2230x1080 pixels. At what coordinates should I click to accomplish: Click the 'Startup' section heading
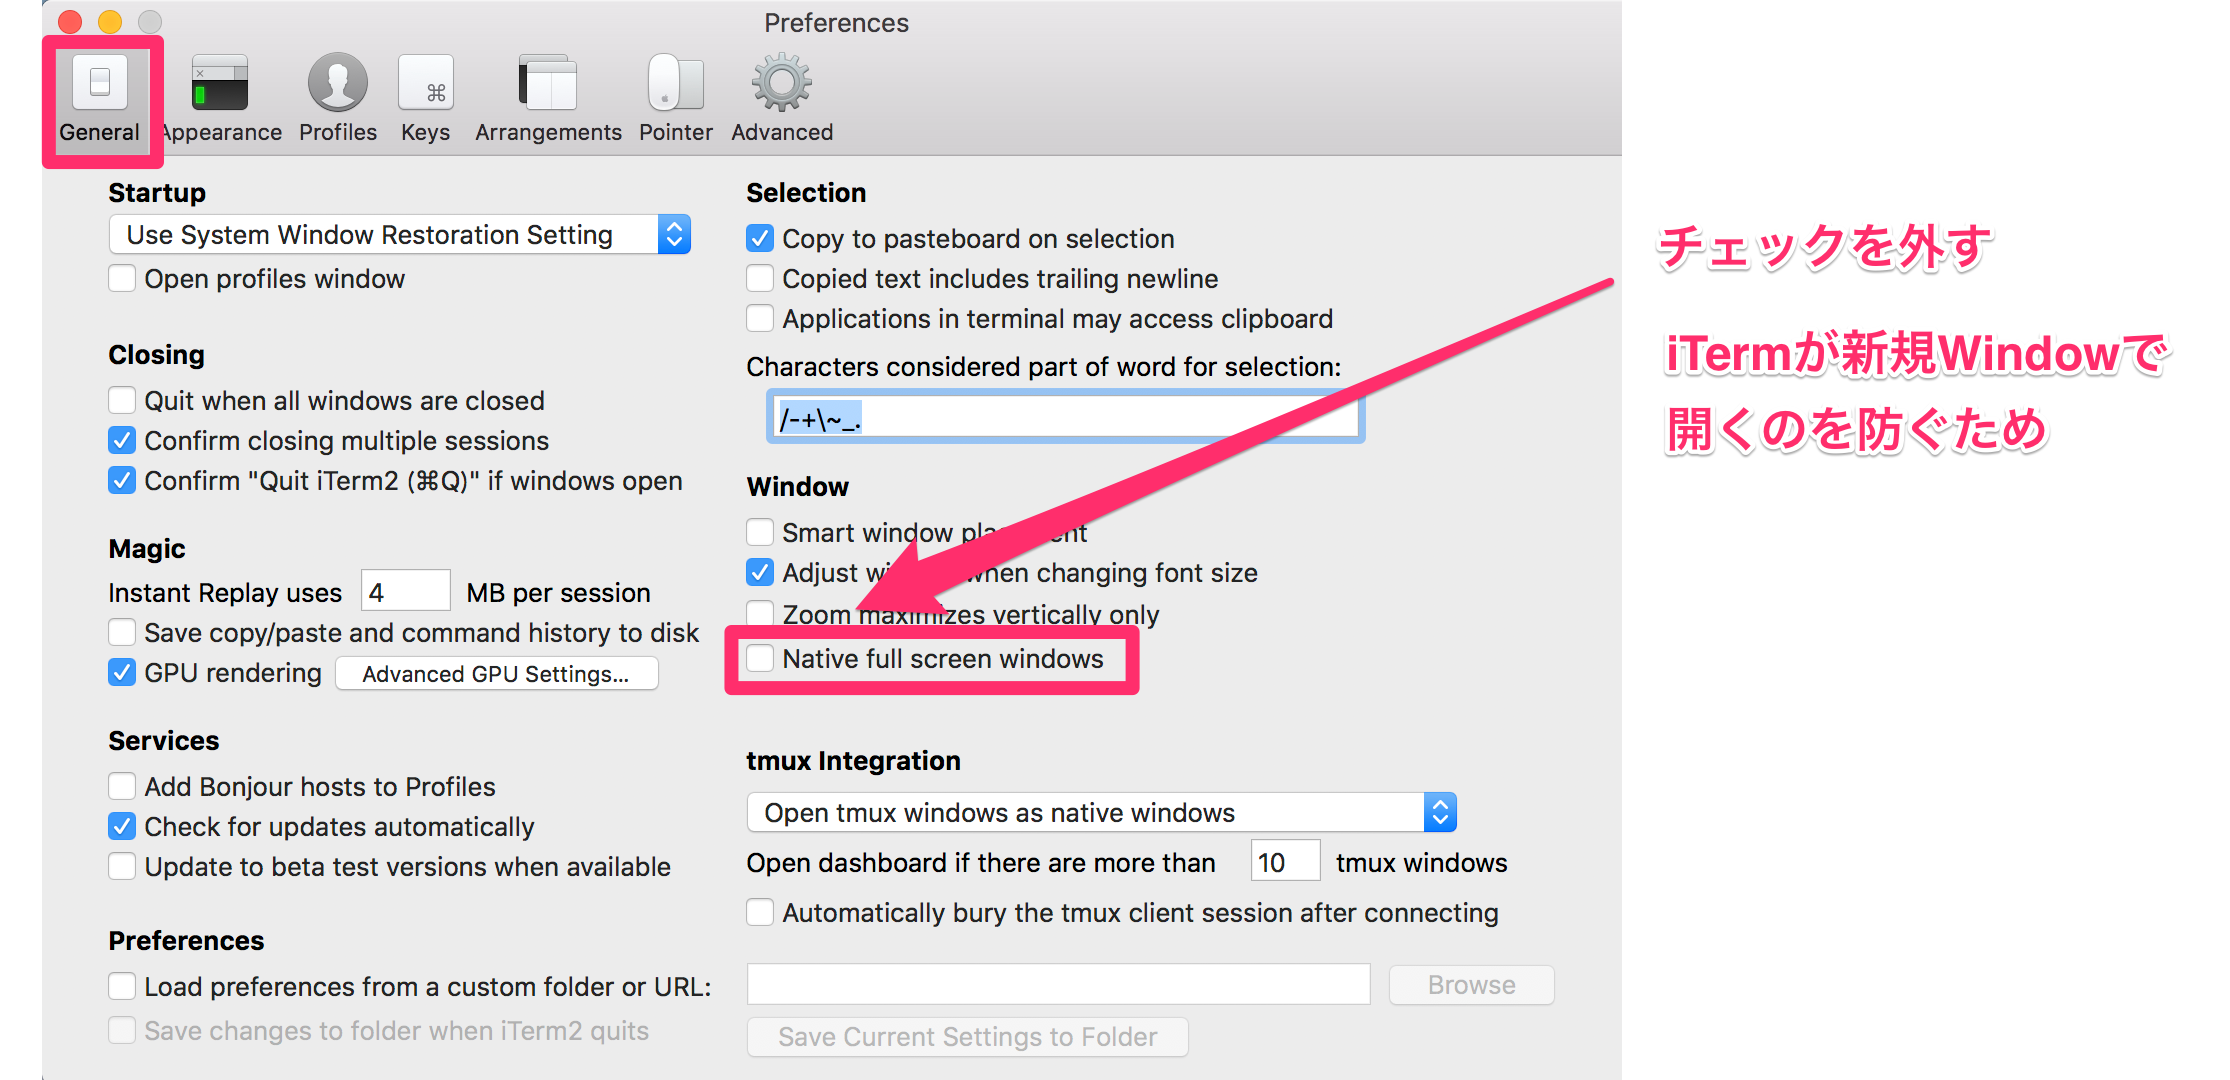157,193
